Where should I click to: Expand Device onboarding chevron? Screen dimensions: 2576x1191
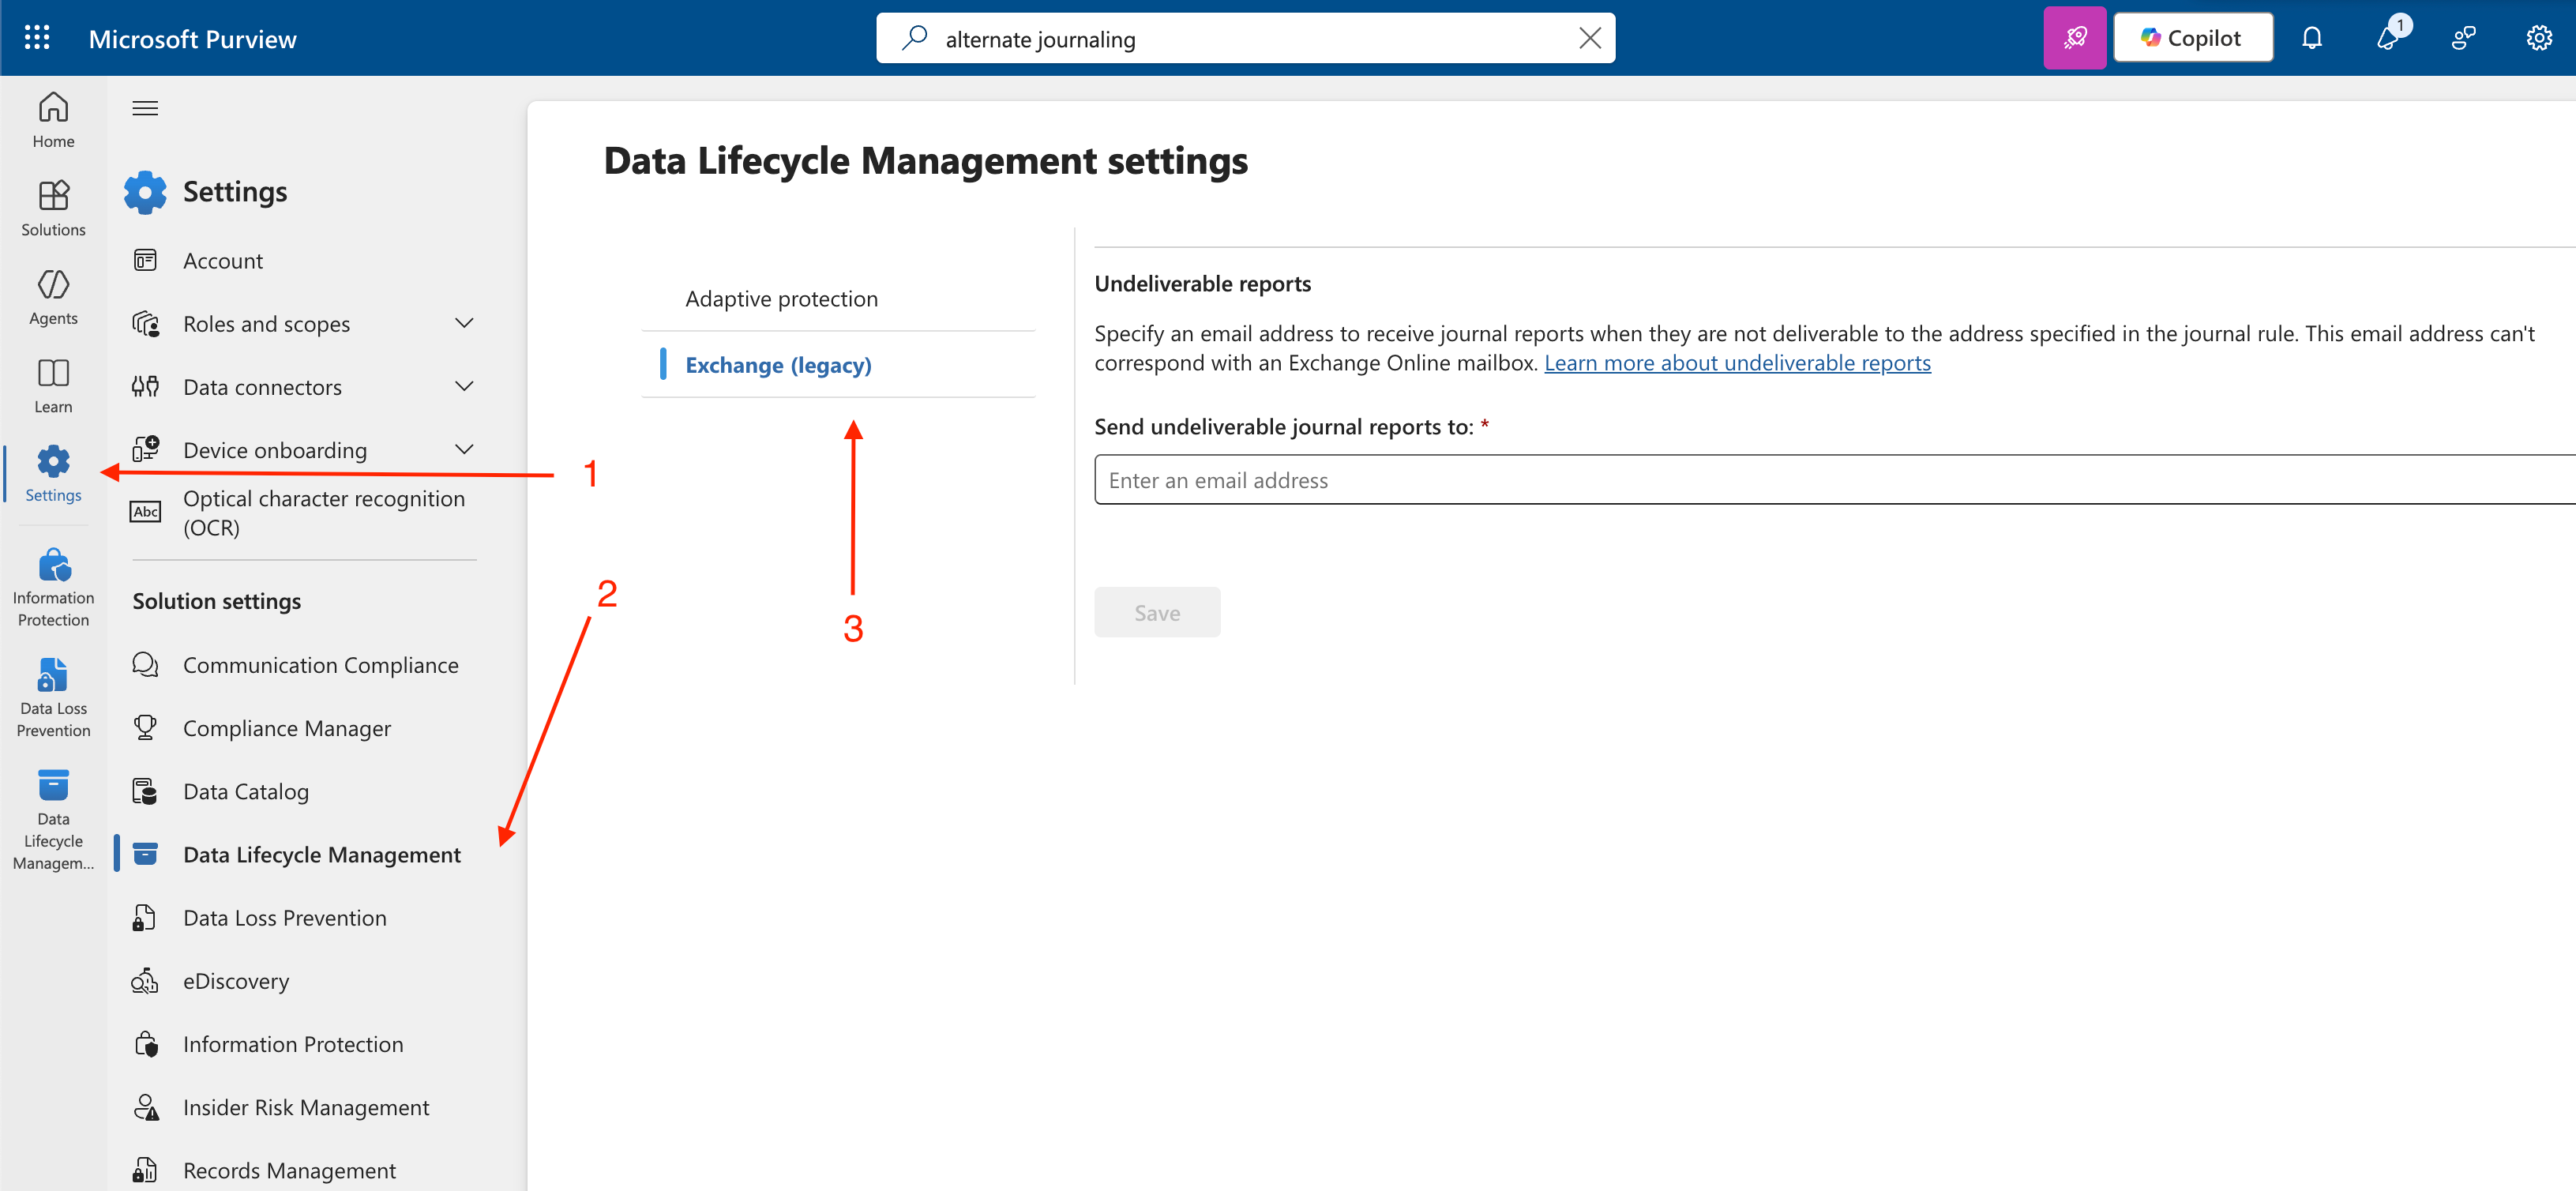point(463,450)
